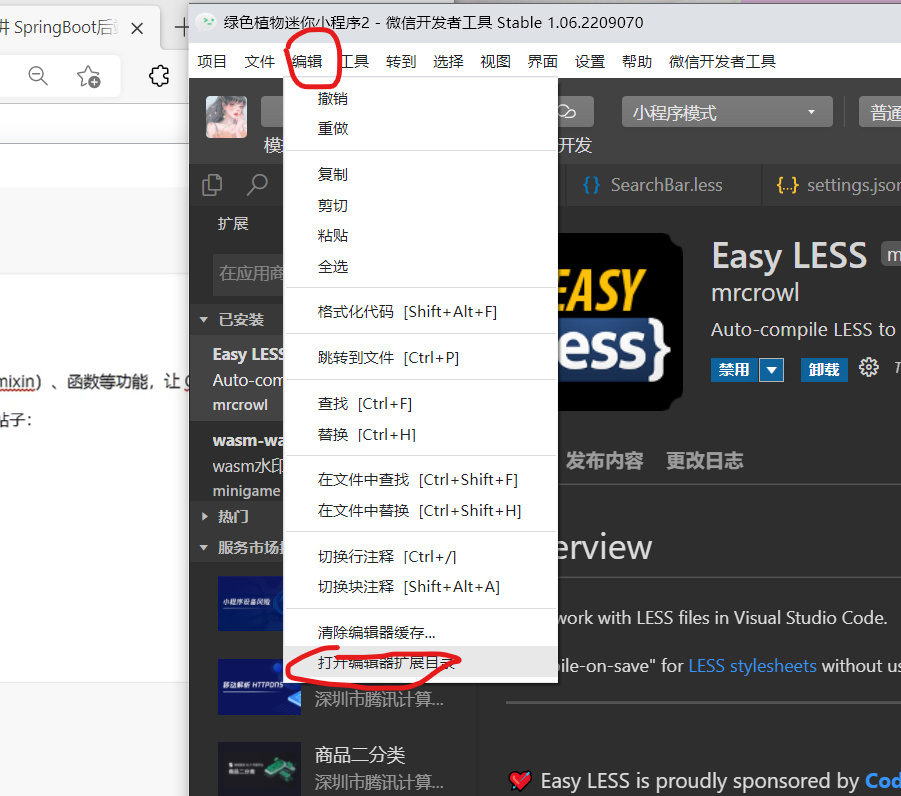Image resolution: width=901 pixels, height=796 pixels.
Task: Choose 复制 from the edit menu
Action: click(x=421, y=175)
